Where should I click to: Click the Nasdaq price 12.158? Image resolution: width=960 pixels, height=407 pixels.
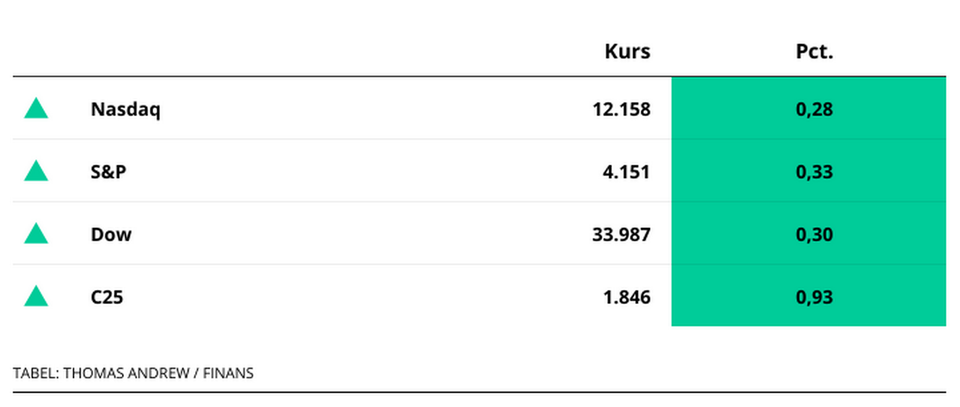point(621,109)
